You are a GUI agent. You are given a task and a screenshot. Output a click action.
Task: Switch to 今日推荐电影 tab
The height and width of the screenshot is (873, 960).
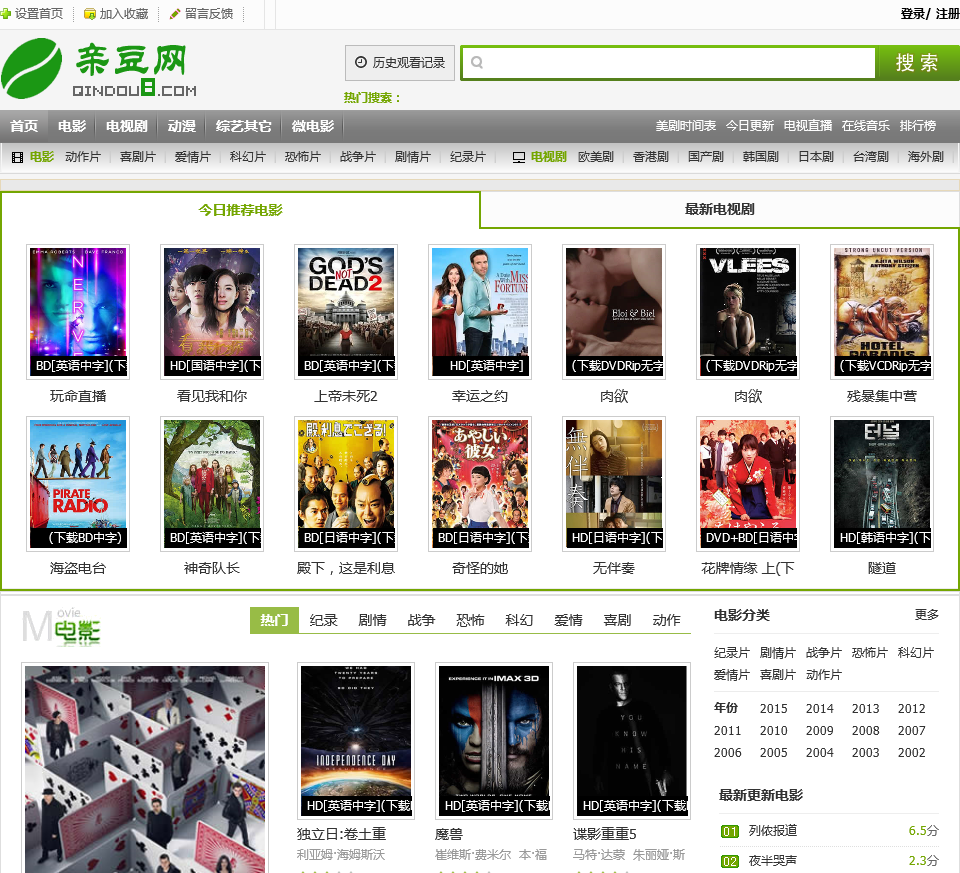[x=241, y=210]
